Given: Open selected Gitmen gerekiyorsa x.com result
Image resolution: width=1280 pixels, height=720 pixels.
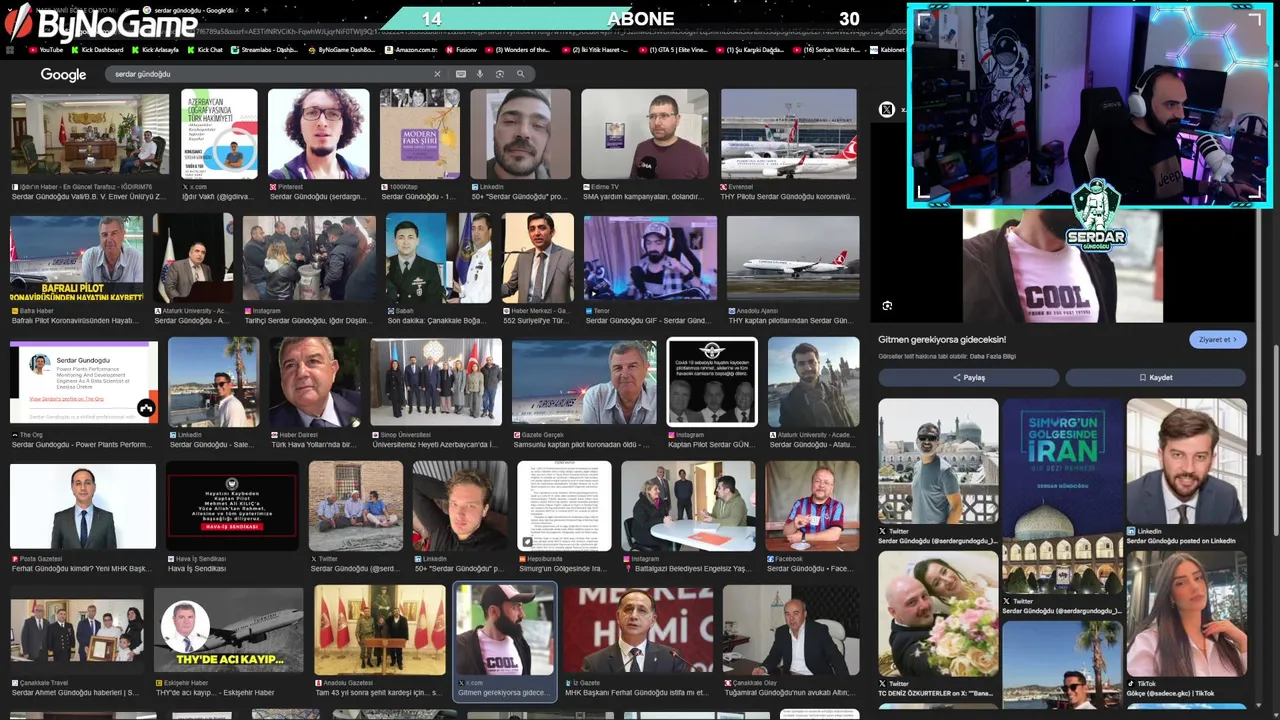Looking at the screenshot, I should point(505,642).
